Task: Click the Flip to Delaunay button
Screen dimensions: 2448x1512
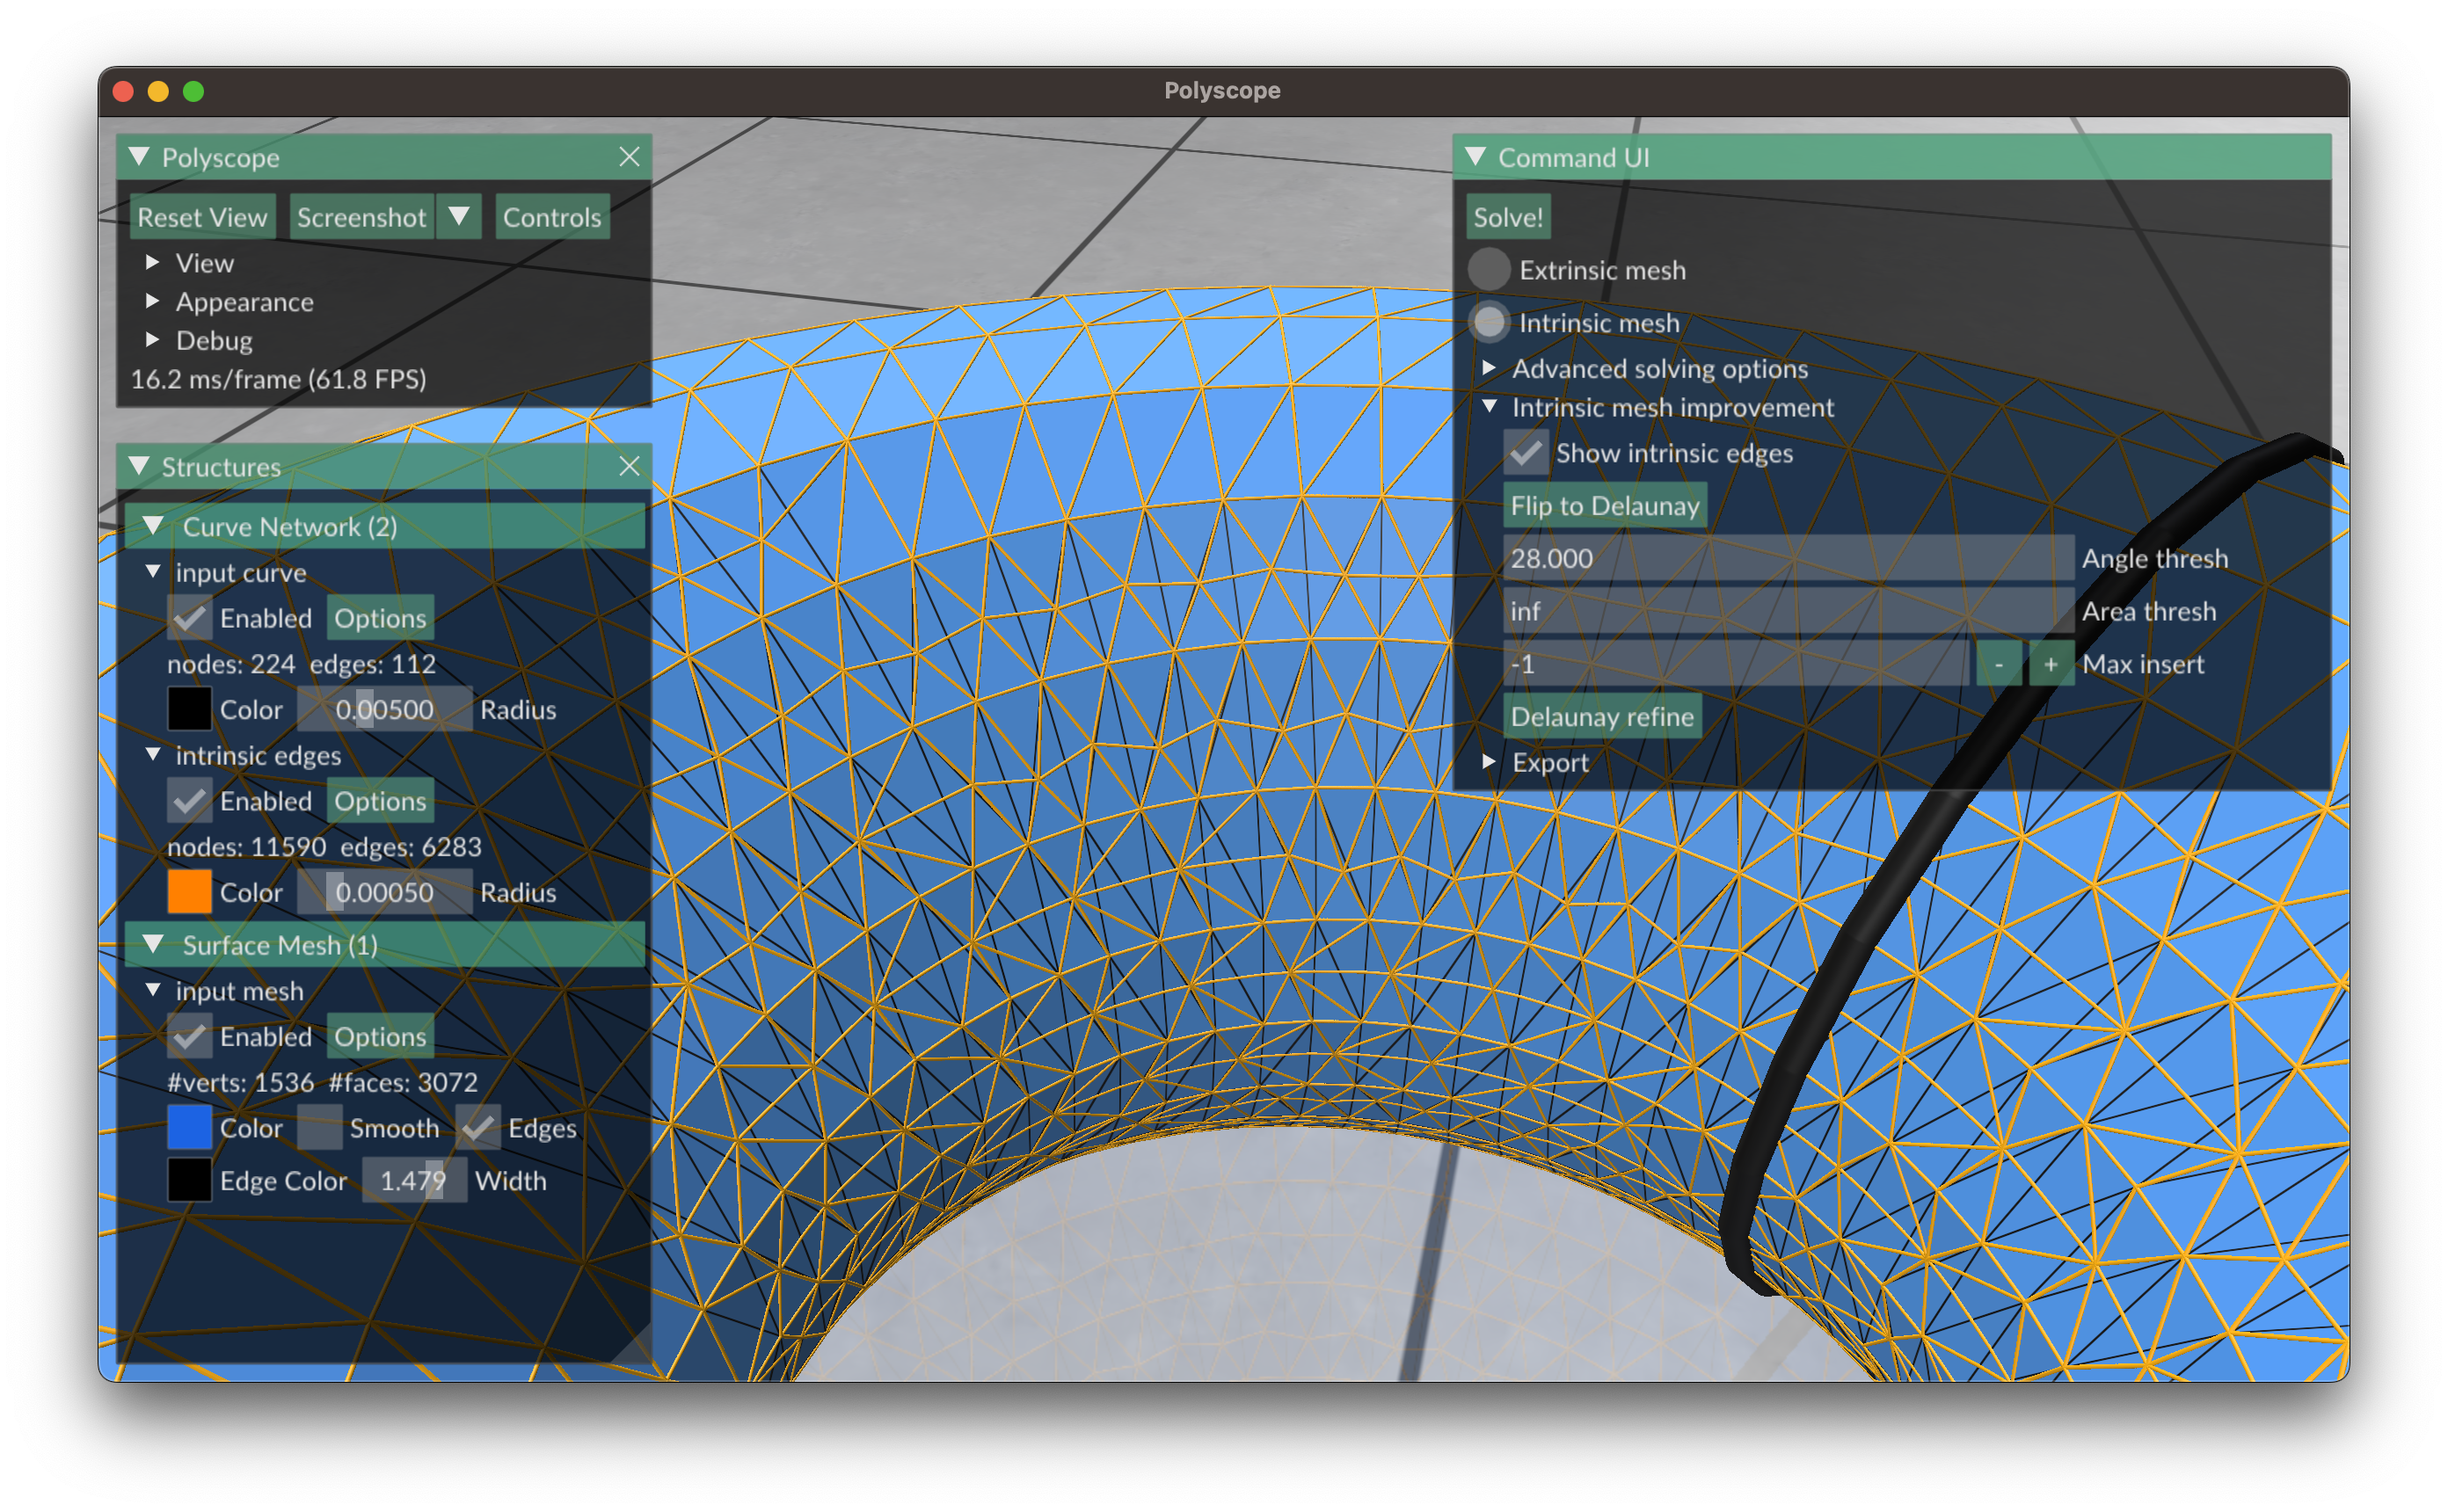Action: 1604,506
